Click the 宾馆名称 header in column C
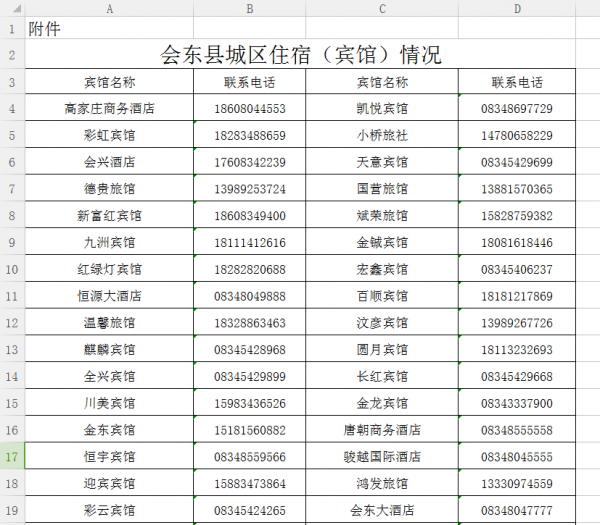Image resolution: width=600 pixels, height=525 pixels. (382, 82)
